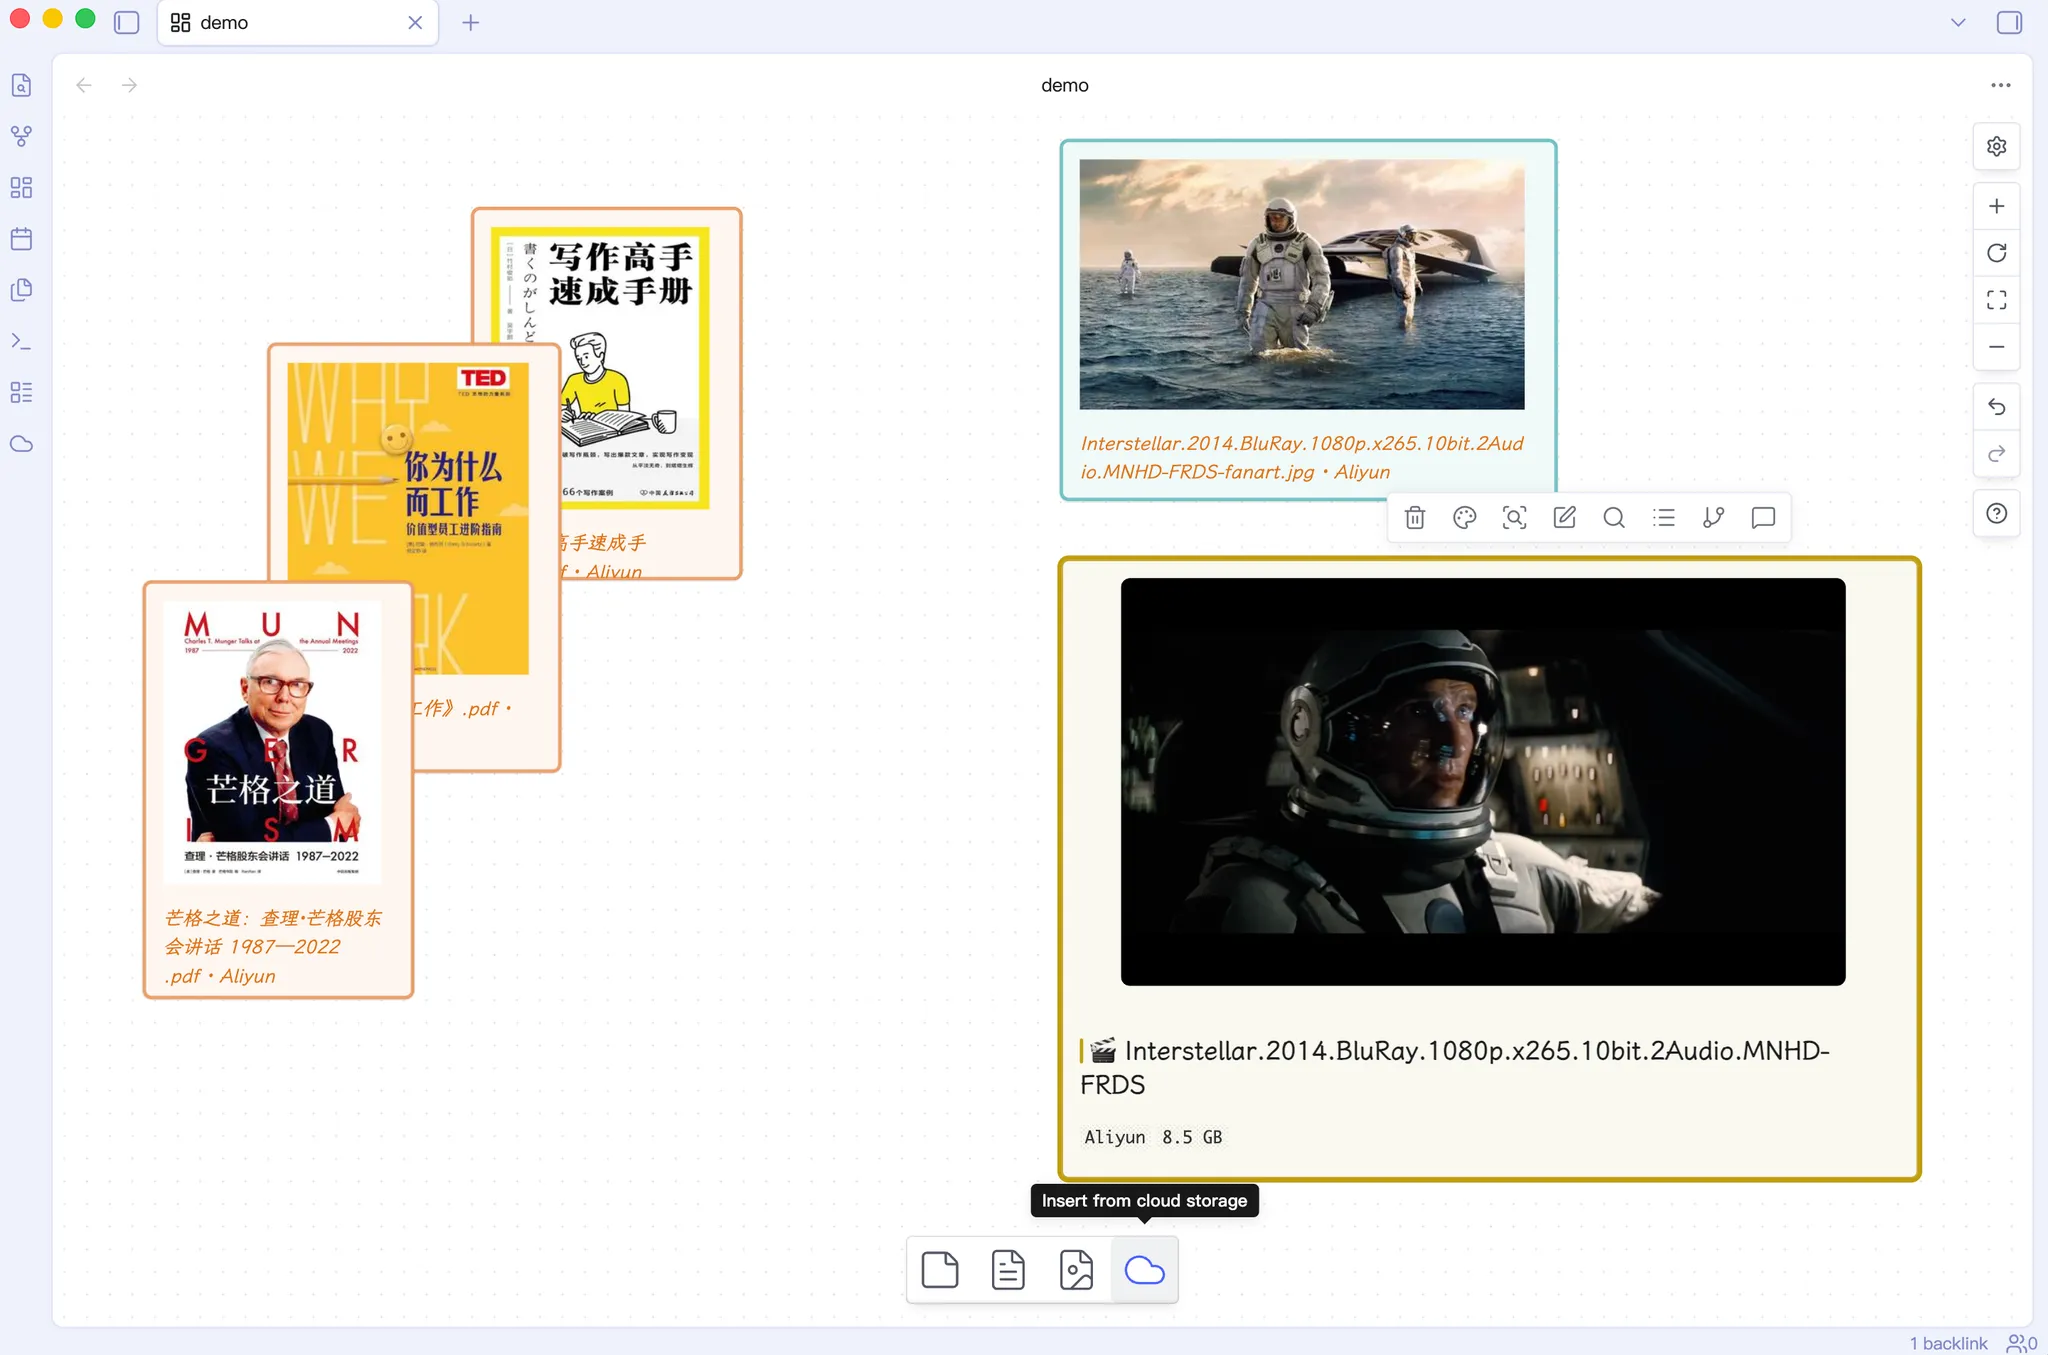This screenshot has width=2048, height=1355.
Task: Open daily note calendar icon
Action: (x=21, y=239)
